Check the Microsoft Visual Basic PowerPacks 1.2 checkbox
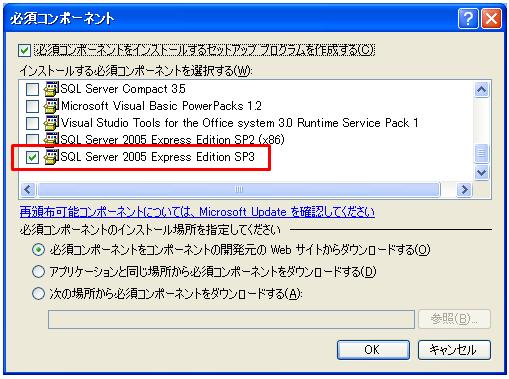 click(x=32, y=106)
